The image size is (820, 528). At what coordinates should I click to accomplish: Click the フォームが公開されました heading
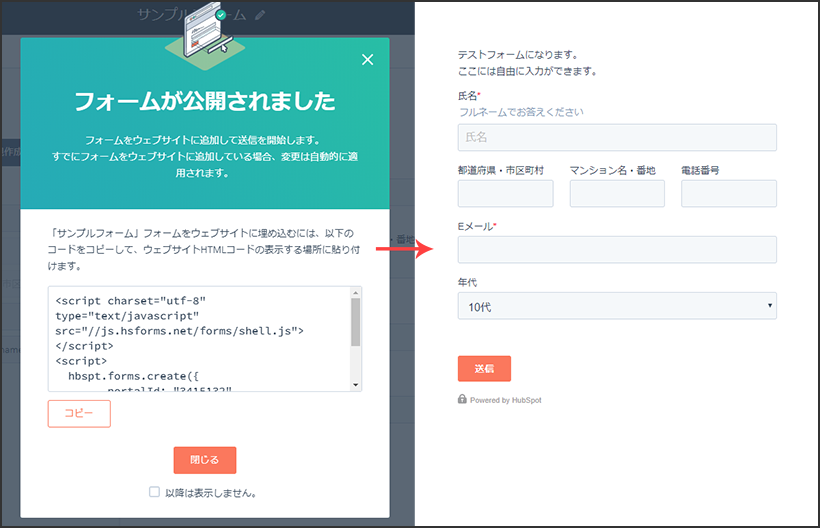[x=204, y=101]
